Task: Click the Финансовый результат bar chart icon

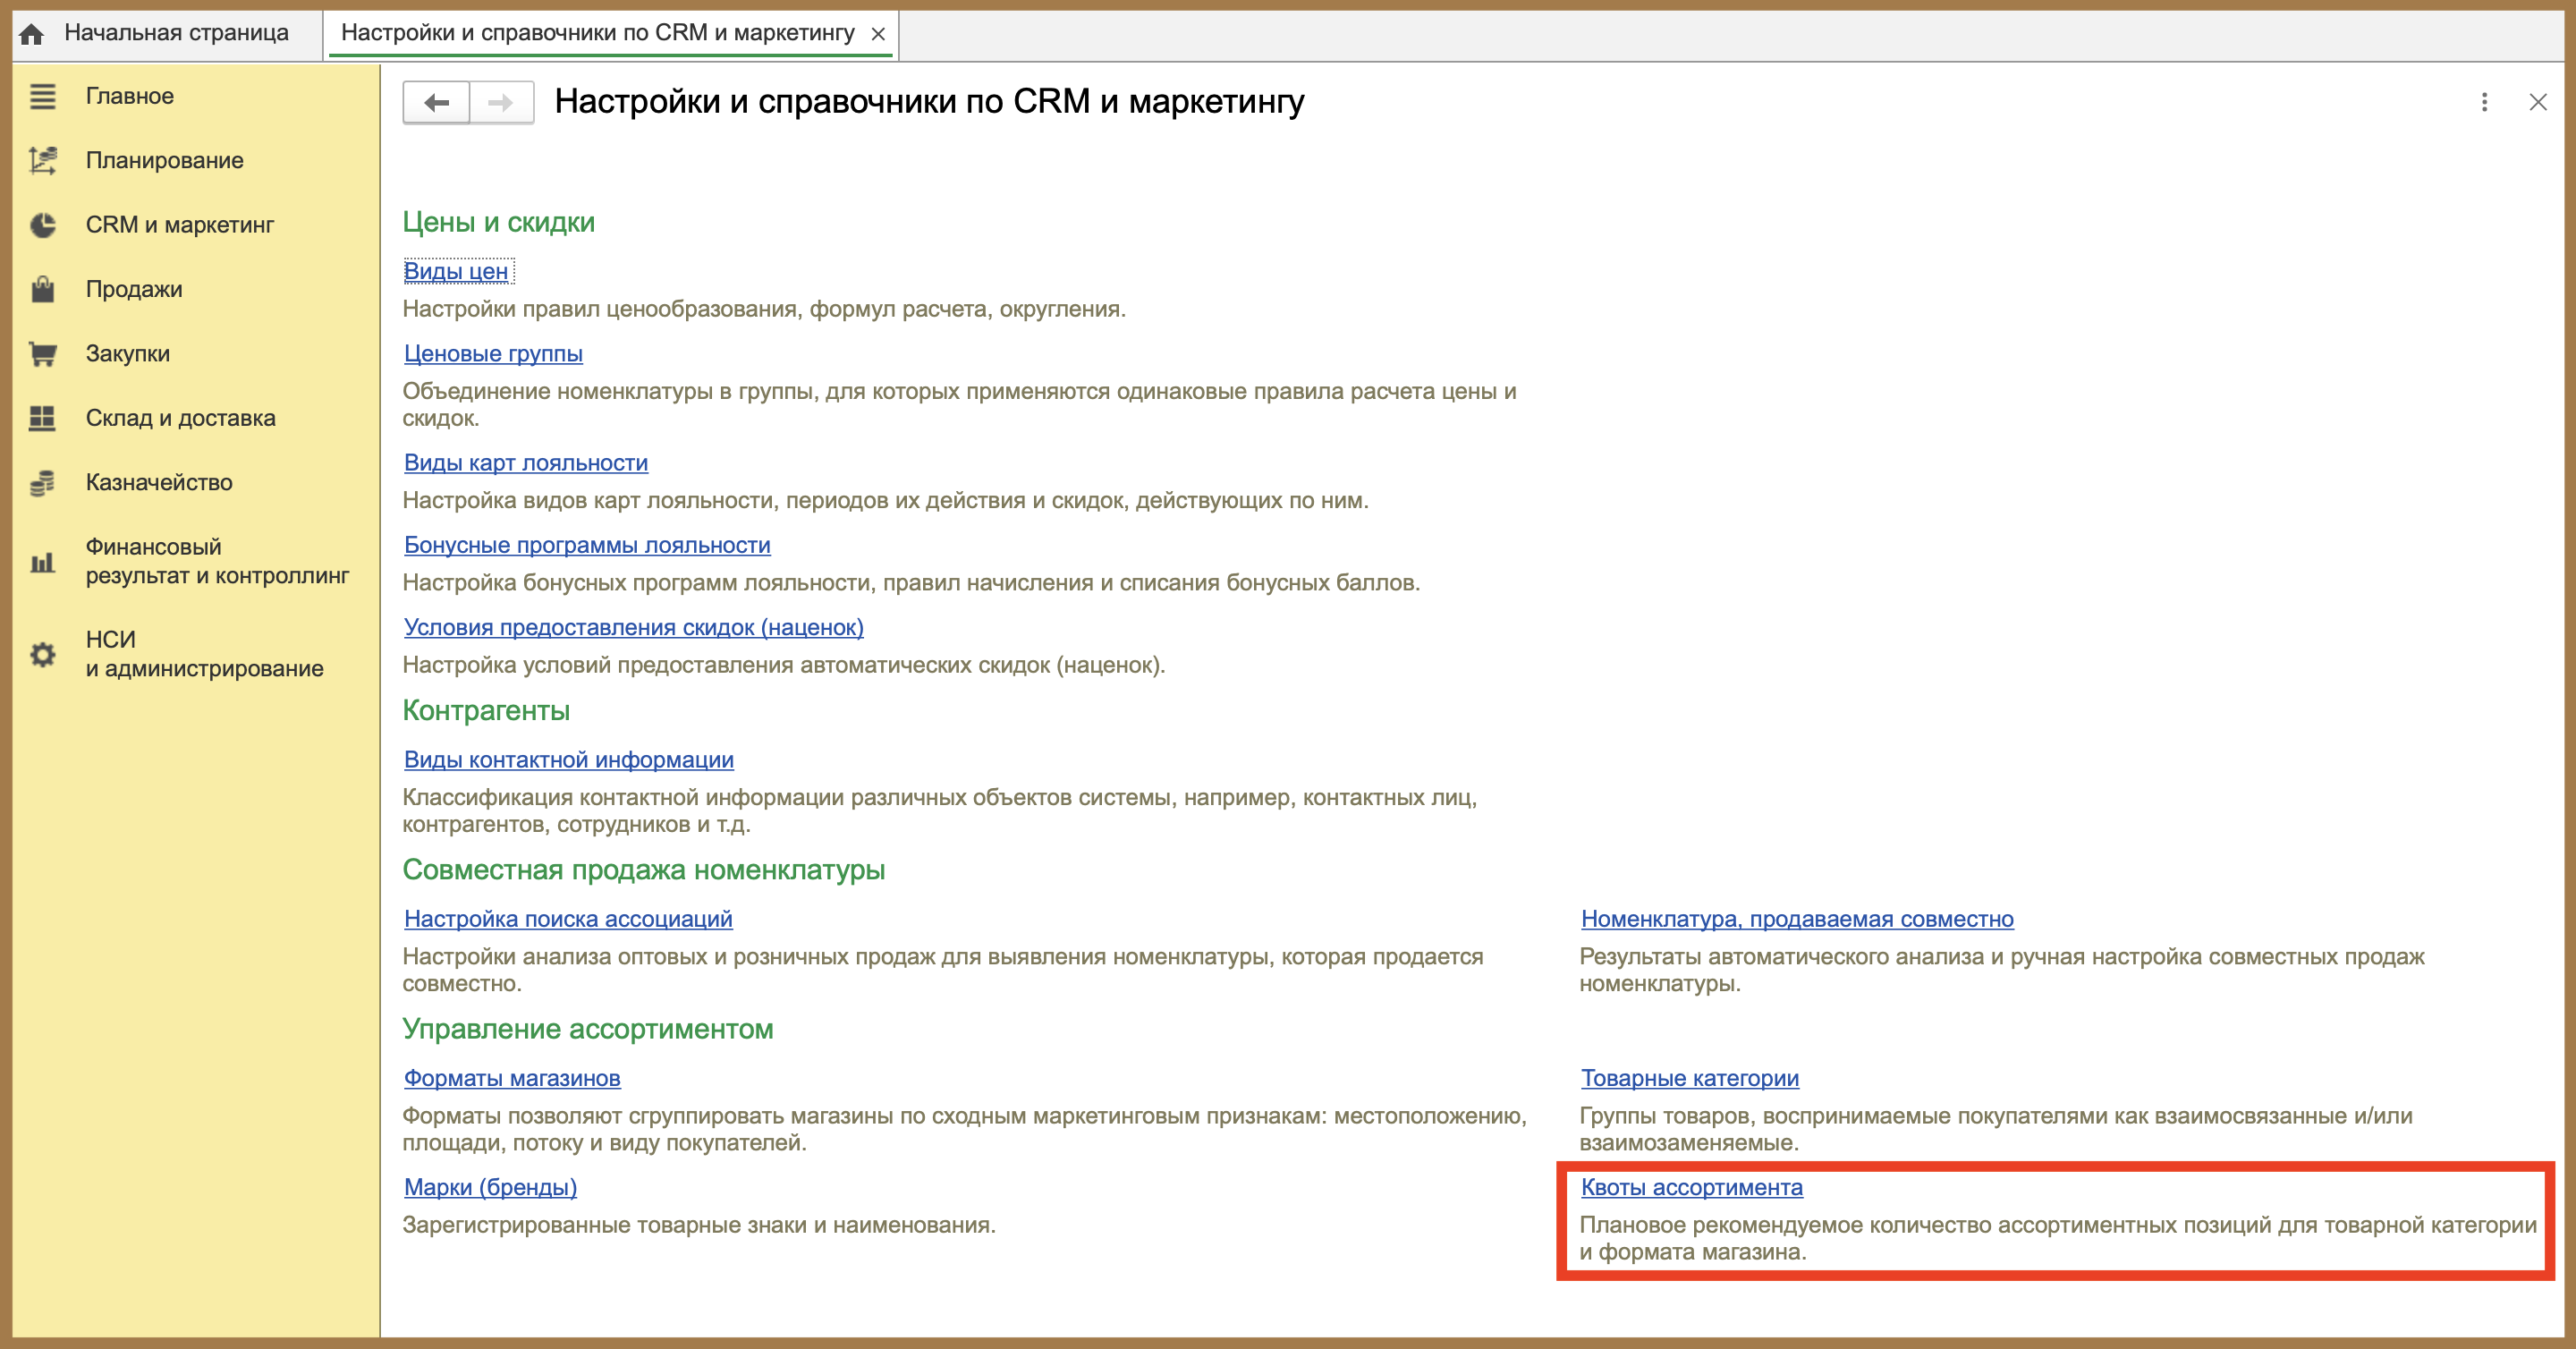Action: coord(42,562)
